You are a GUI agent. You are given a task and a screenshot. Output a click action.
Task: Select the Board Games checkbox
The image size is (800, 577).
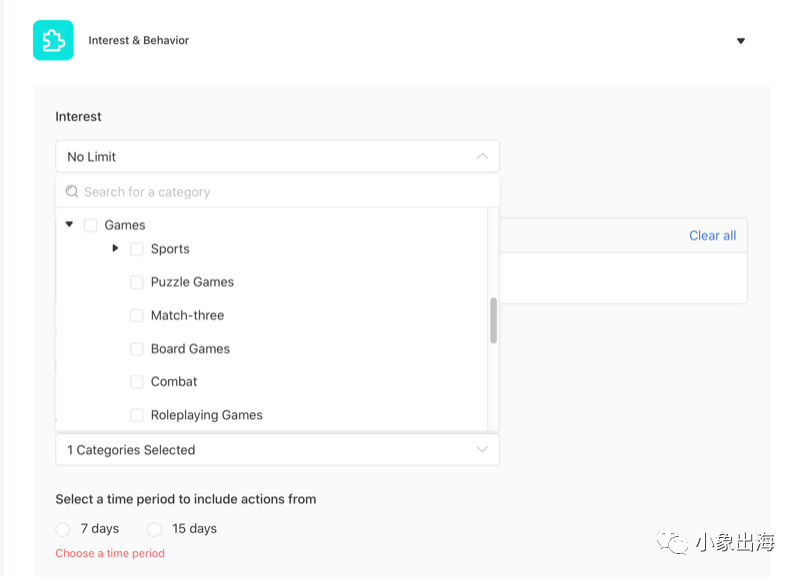point(137,349)
